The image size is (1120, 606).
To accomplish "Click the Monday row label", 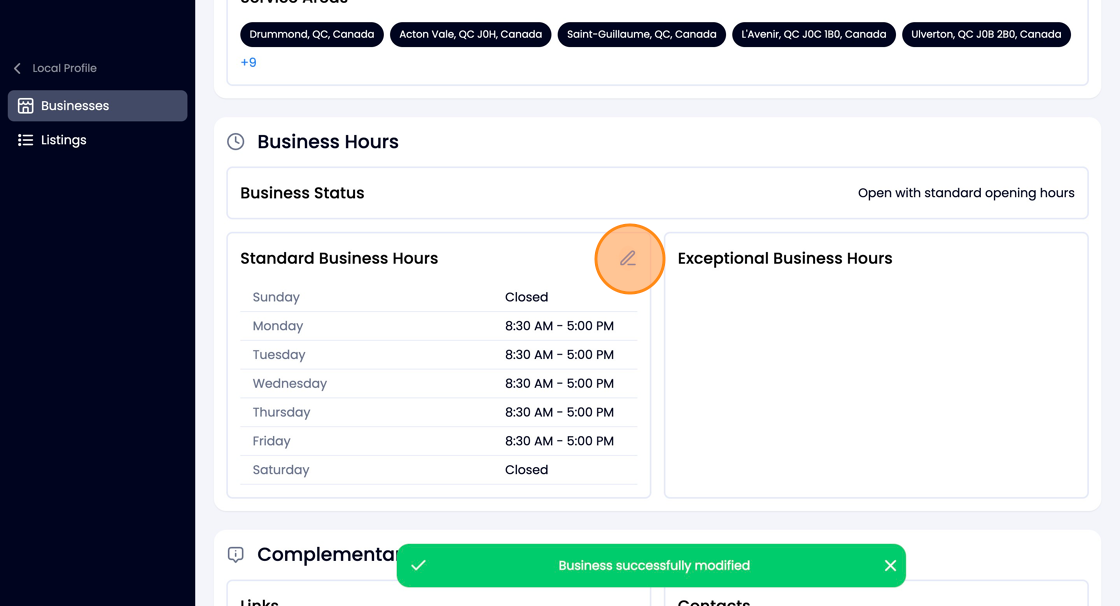I will [278, 326].
